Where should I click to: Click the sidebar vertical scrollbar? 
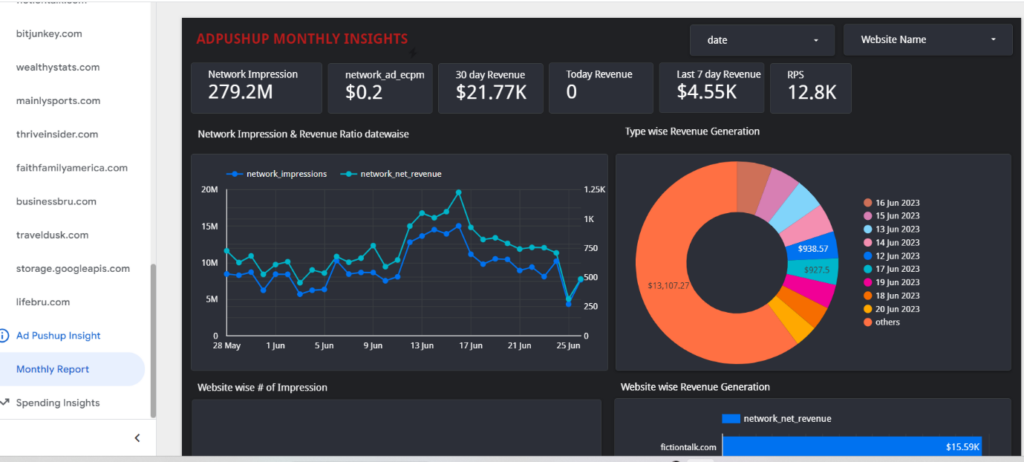pos(153,340)
